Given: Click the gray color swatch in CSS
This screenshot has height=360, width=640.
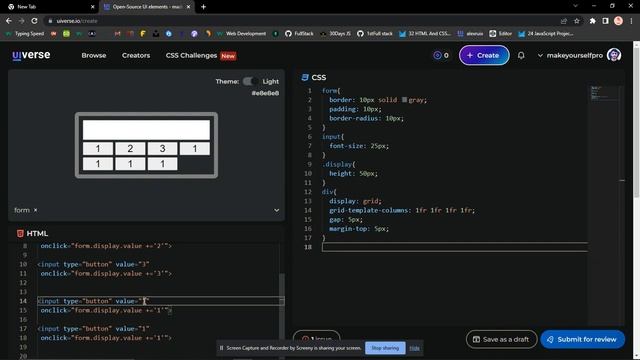Looking at the screenshot, I should 404,100.
